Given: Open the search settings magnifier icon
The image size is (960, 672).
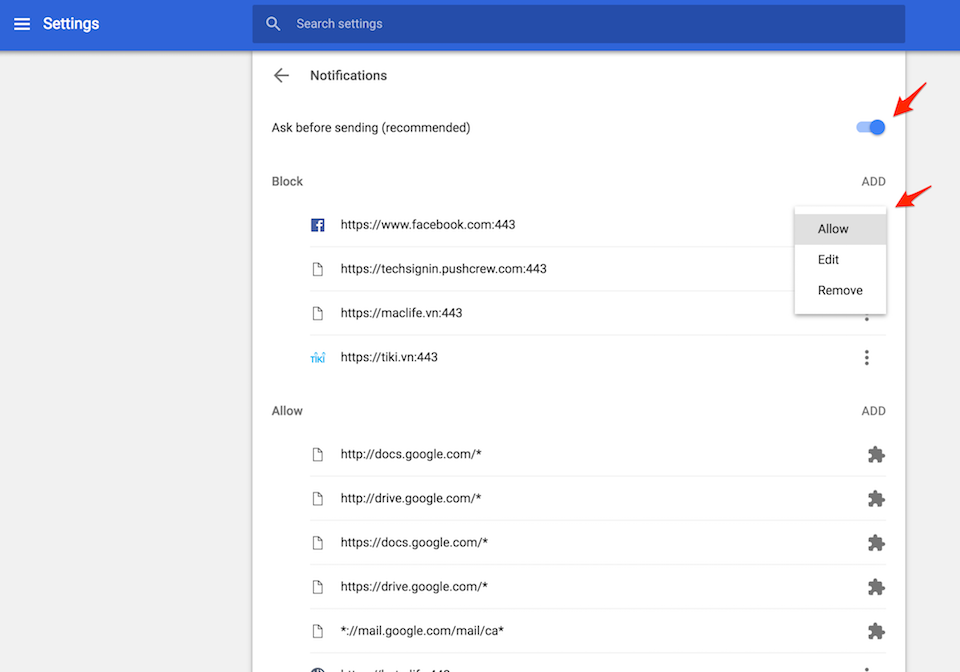Looking at the screenshot, I should tap(273, 23).
